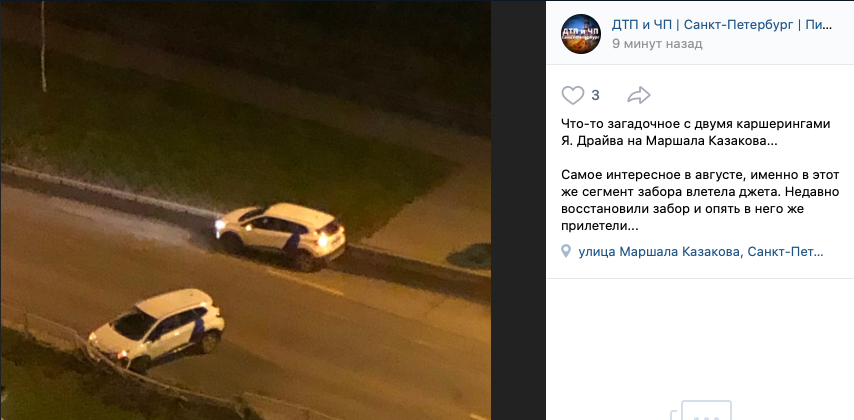Click the white car by the damaged fence
This screenshot has height=420, width=854.
click(x=156, y=330)
